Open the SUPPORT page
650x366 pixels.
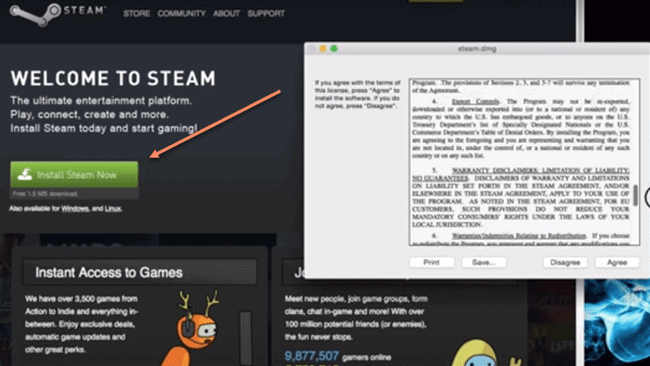(266, 13)
